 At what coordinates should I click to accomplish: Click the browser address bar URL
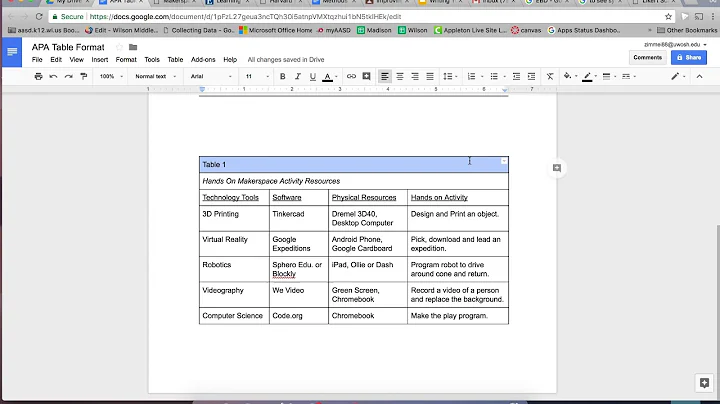(246, 17)
